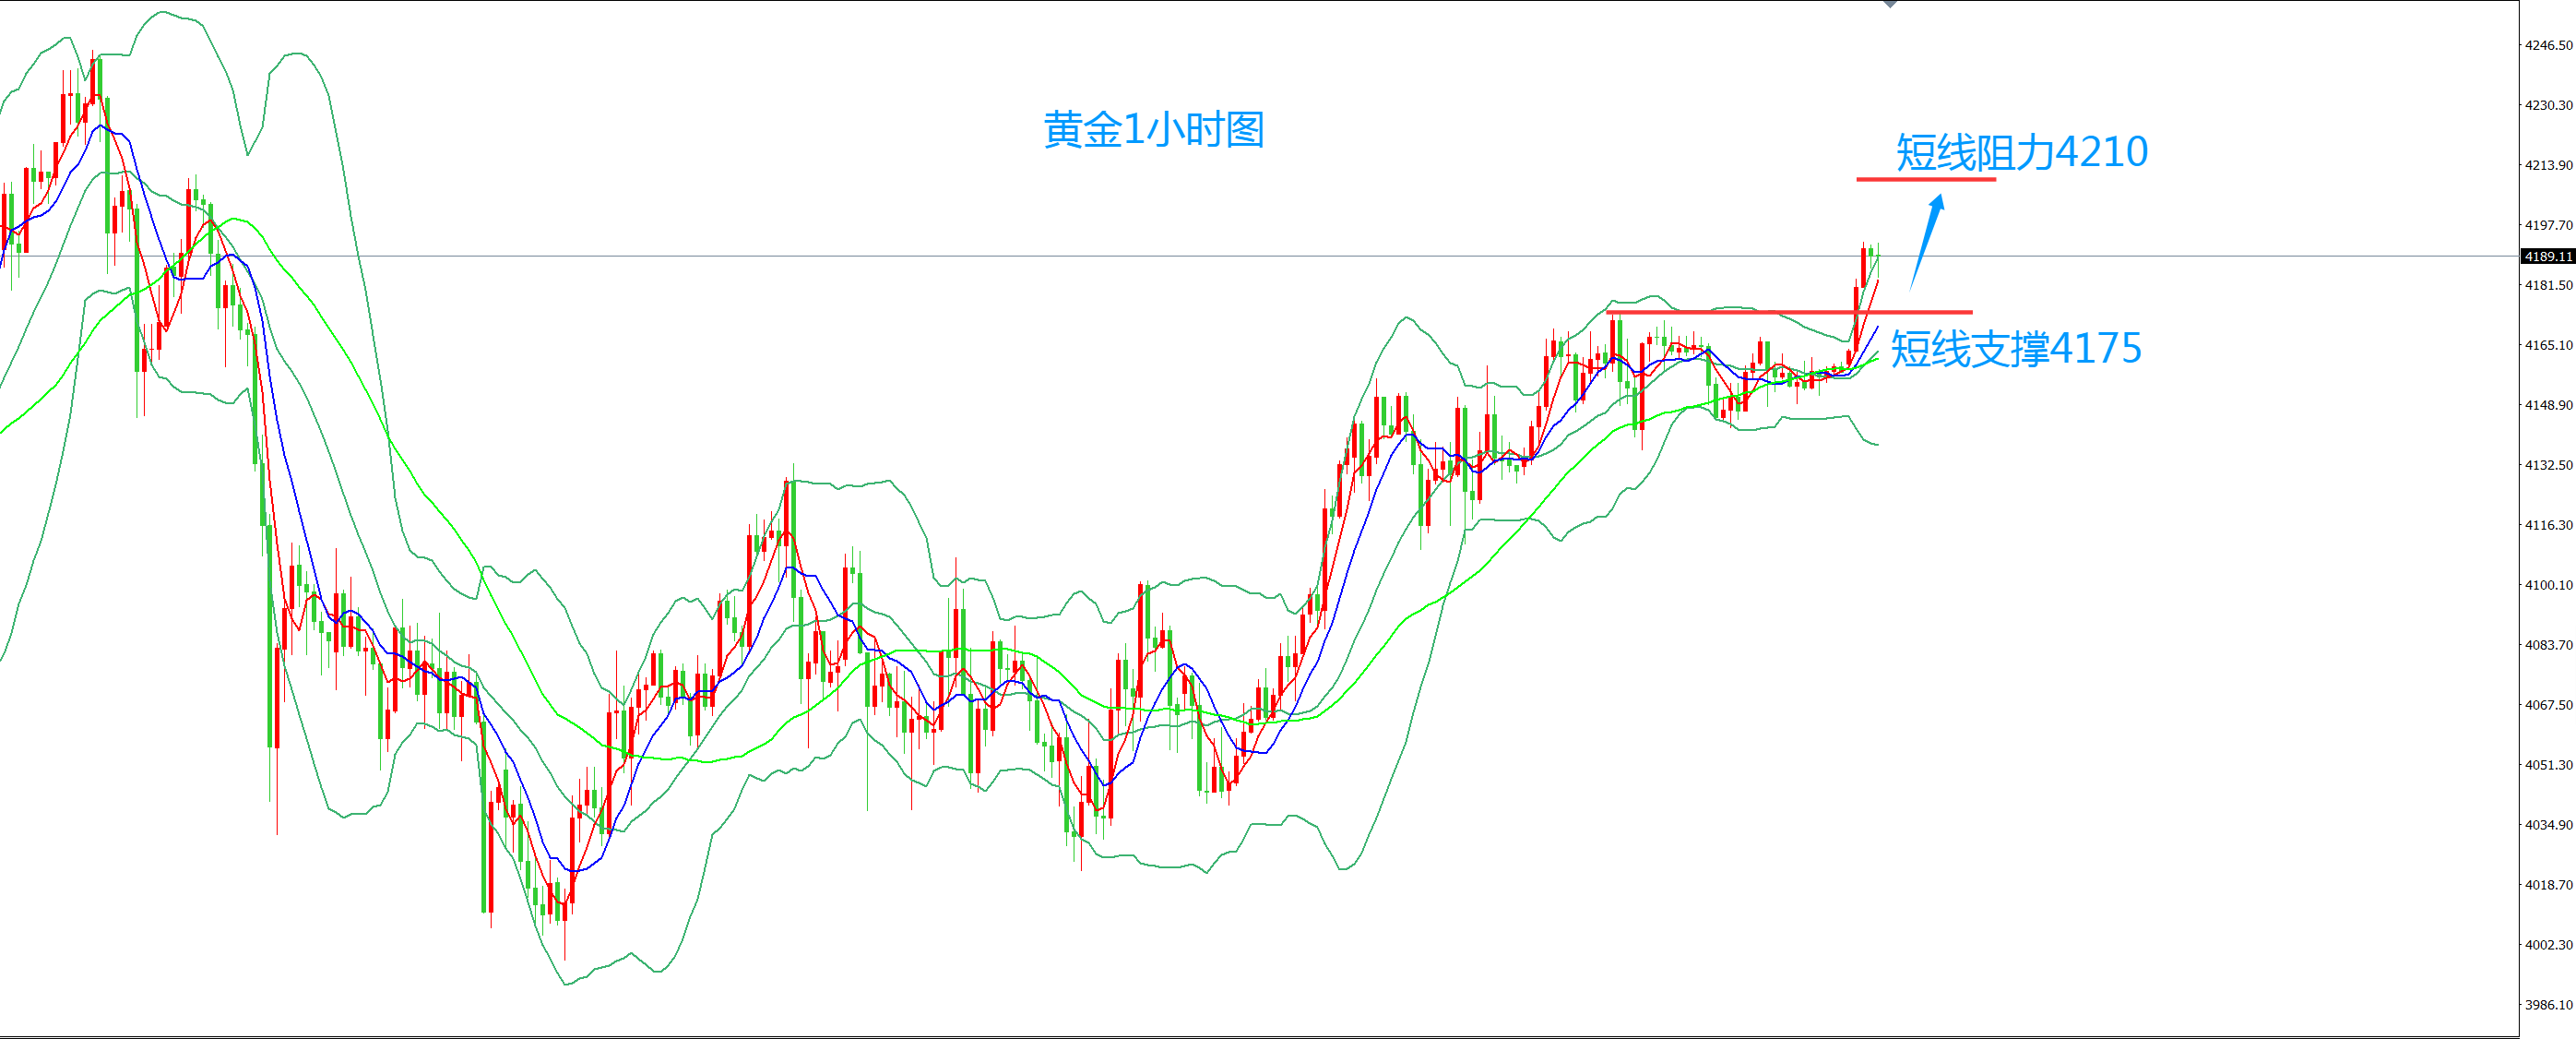2576x1039 pixels.
Task: Click the 4002.30 price axis label
Action: click(2548, 945)
